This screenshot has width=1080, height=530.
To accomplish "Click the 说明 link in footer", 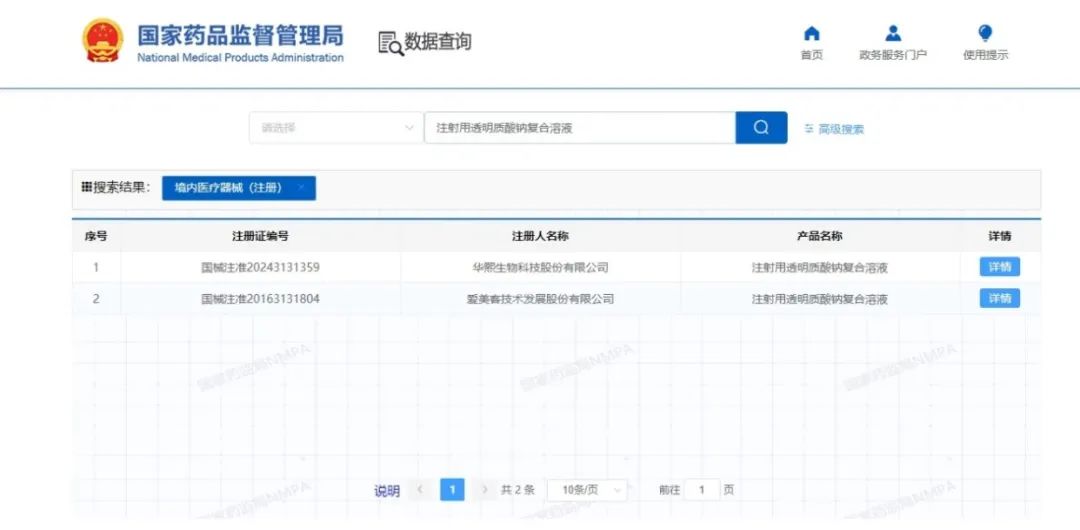I will click(x=387, y=491).
